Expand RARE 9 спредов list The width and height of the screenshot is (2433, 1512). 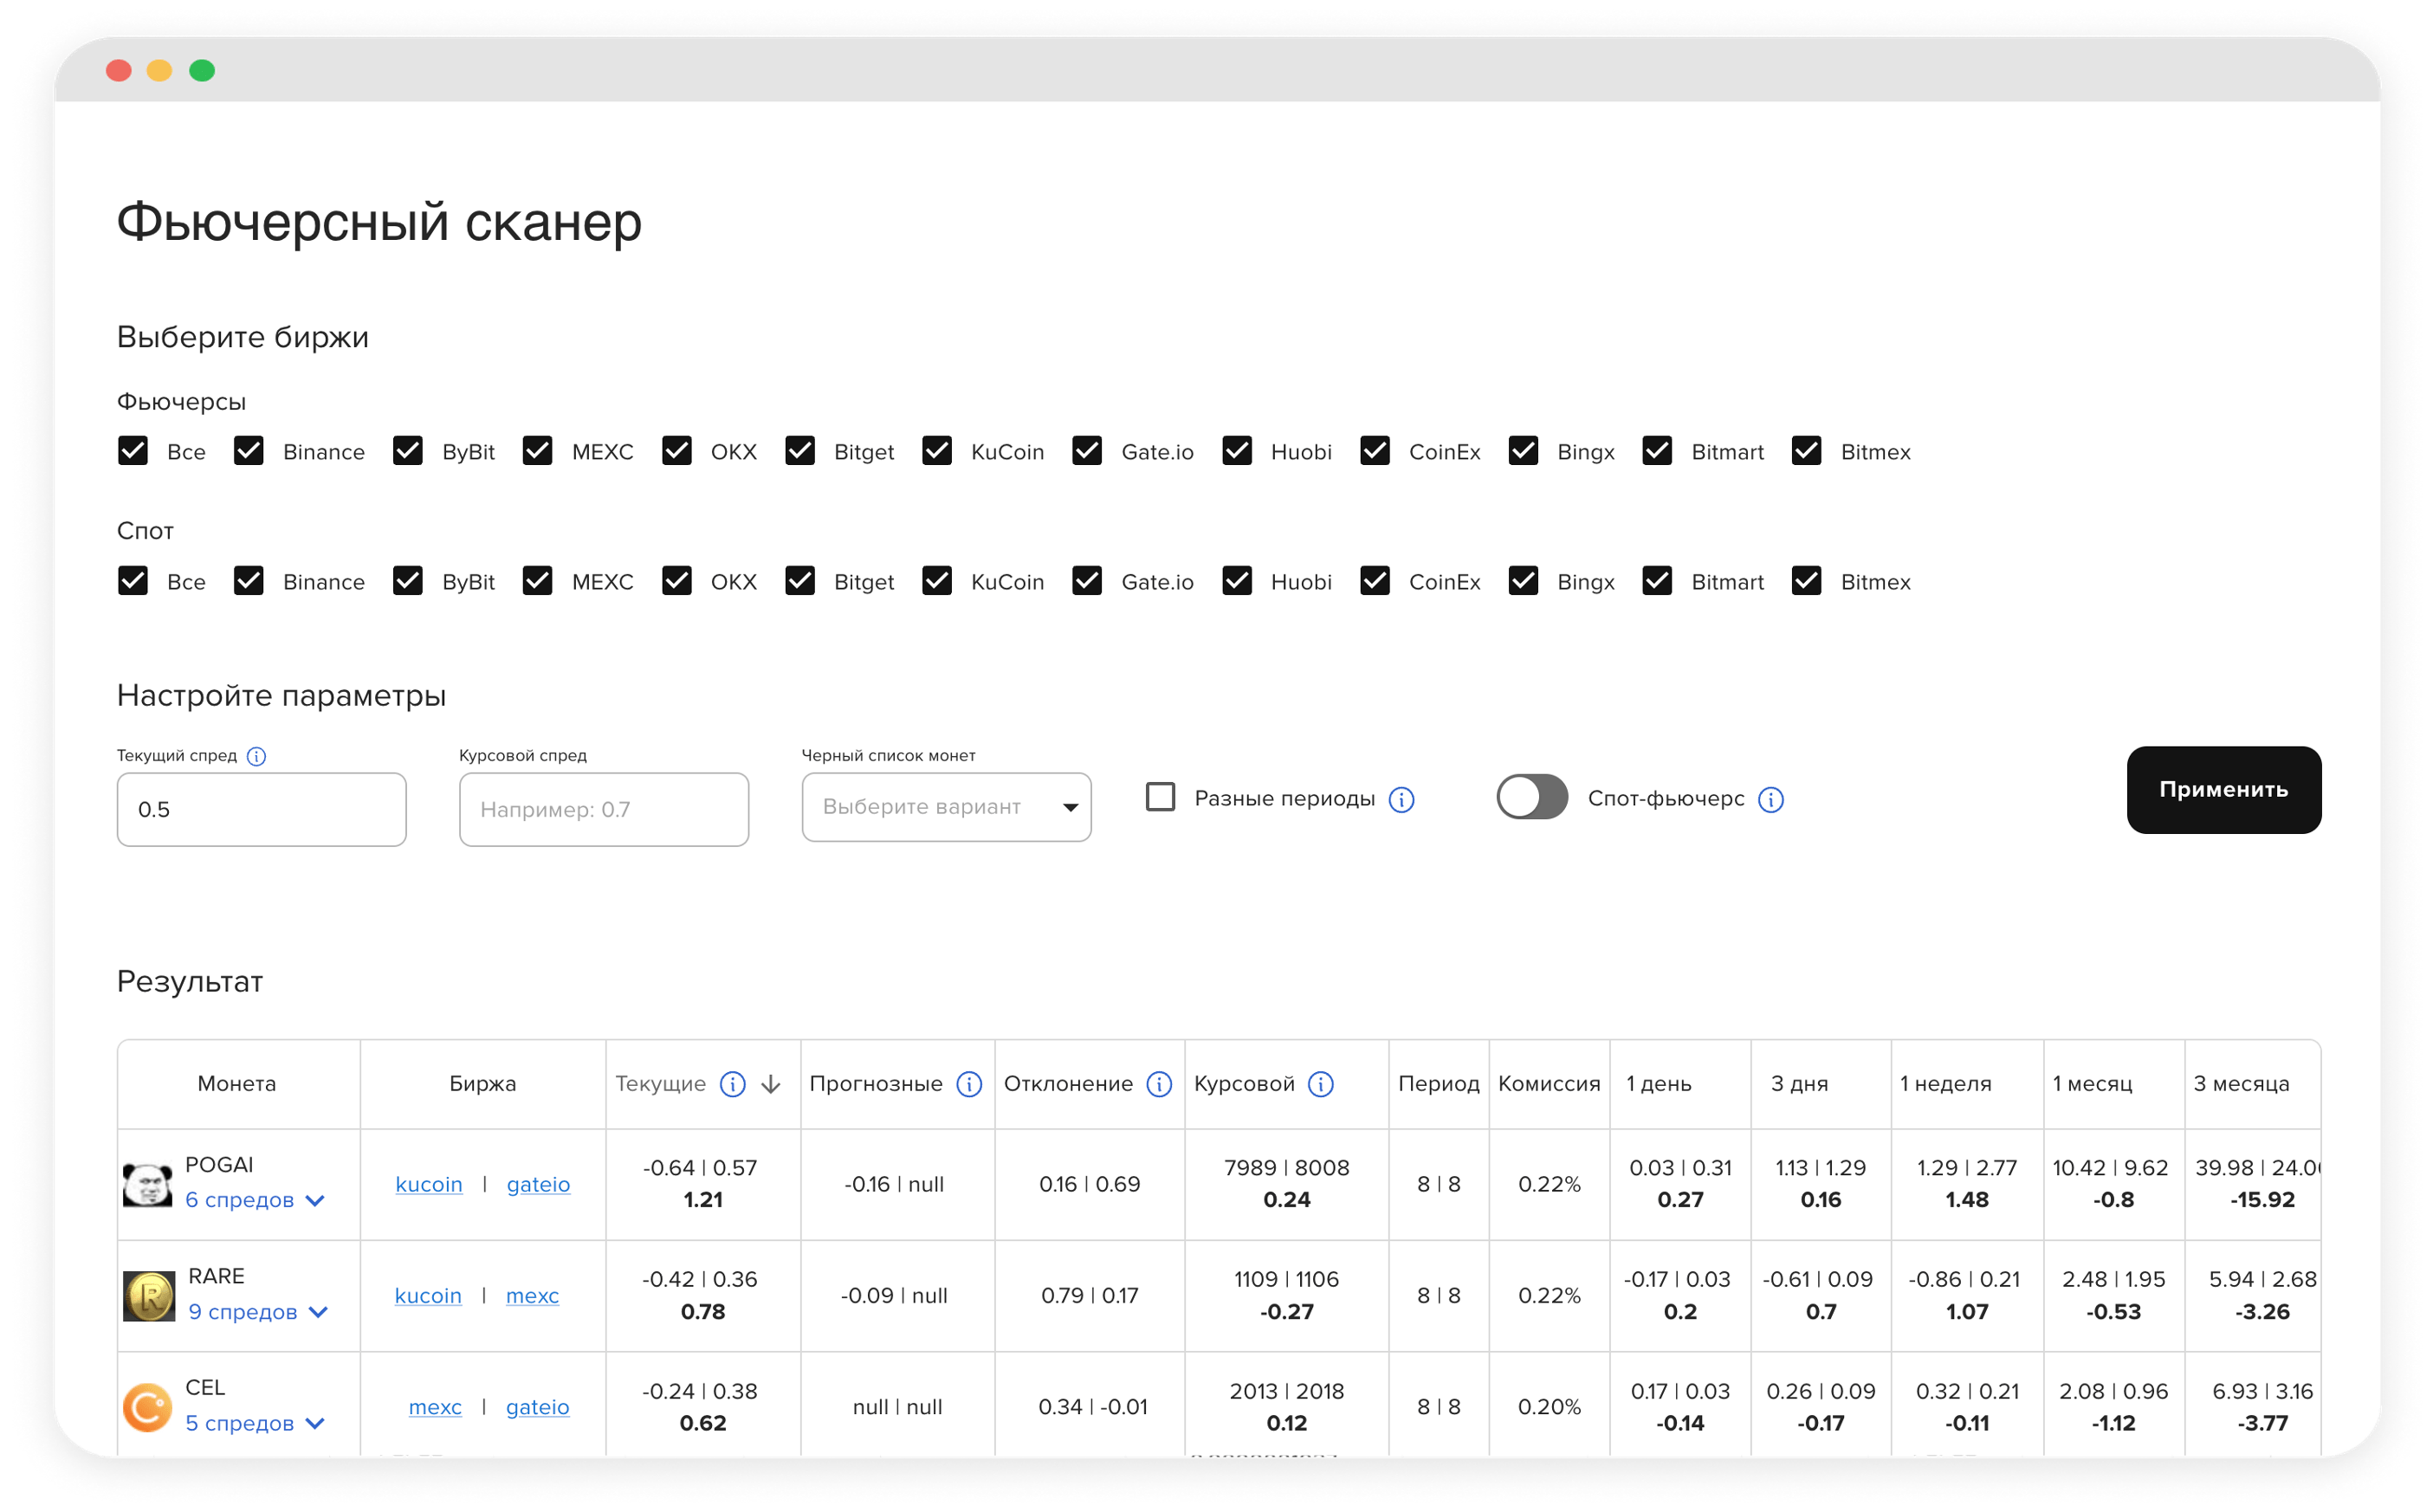(258, 1311)
